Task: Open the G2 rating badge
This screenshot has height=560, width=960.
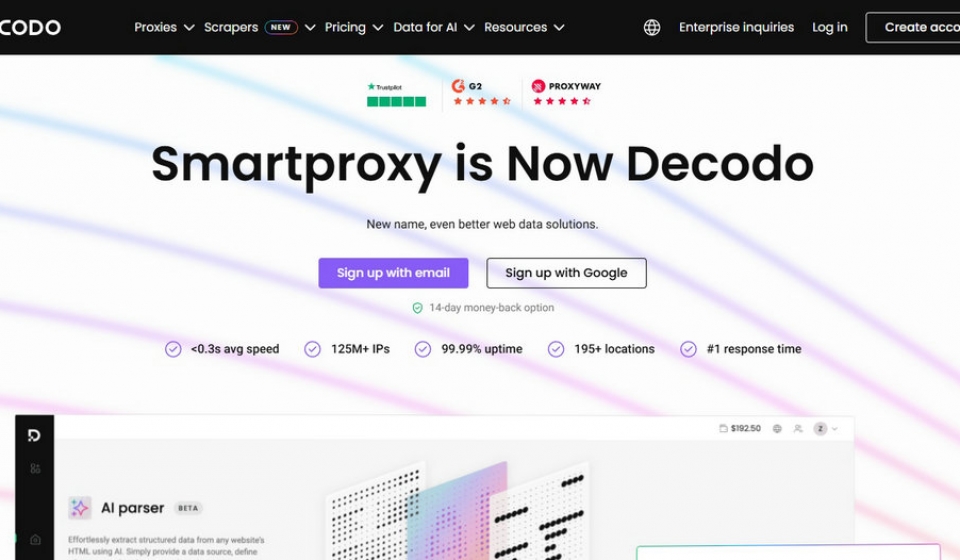Action: tap(481, 94)
